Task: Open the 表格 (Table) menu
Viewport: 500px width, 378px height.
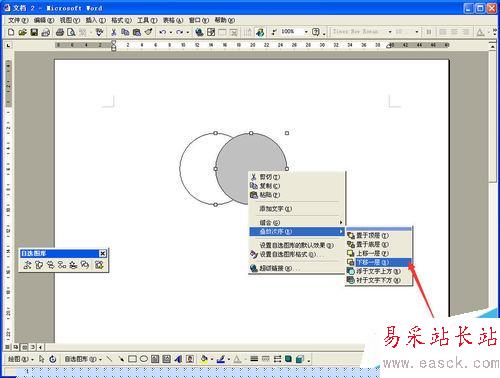Action: 173,20
